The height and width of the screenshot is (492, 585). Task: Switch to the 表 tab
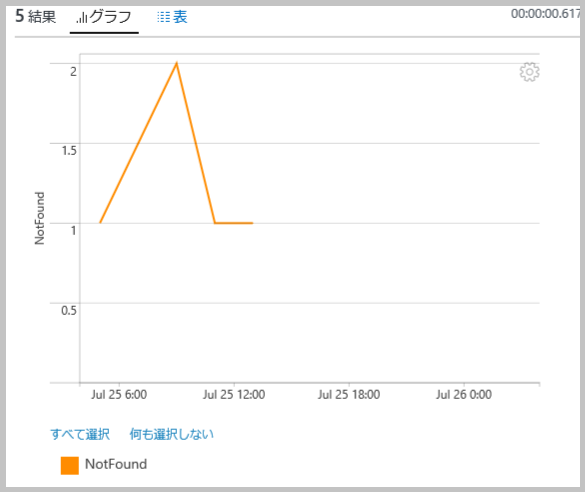click(172, 17)
